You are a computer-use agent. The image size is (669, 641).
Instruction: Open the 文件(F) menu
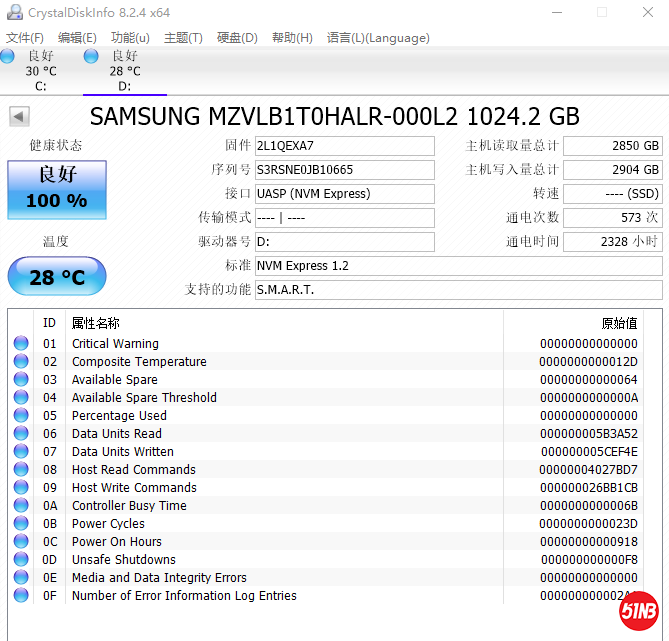point(25,38)
